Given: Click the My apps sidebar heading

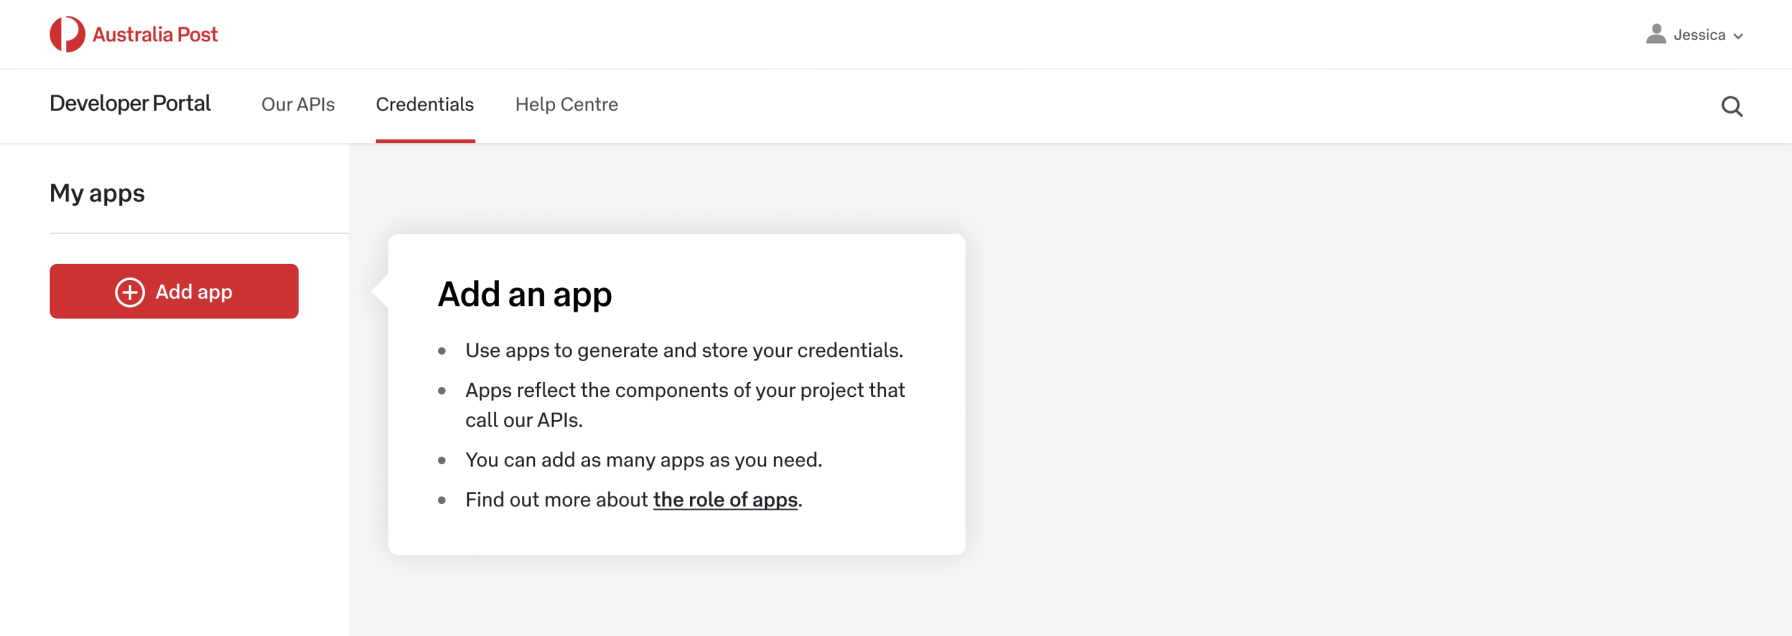Looking at the screenshot, I should 97,193.
